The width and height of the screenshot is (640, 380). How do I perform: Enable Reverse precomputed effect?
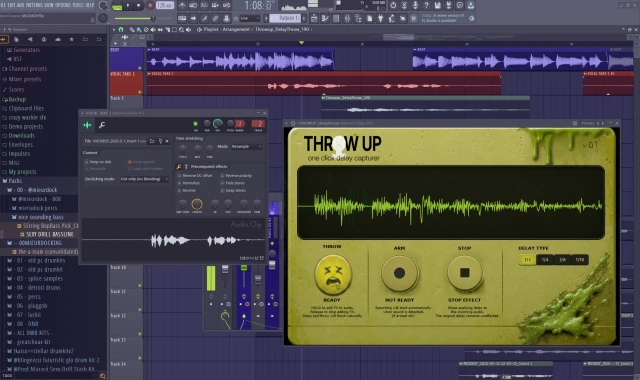point(187,190)
